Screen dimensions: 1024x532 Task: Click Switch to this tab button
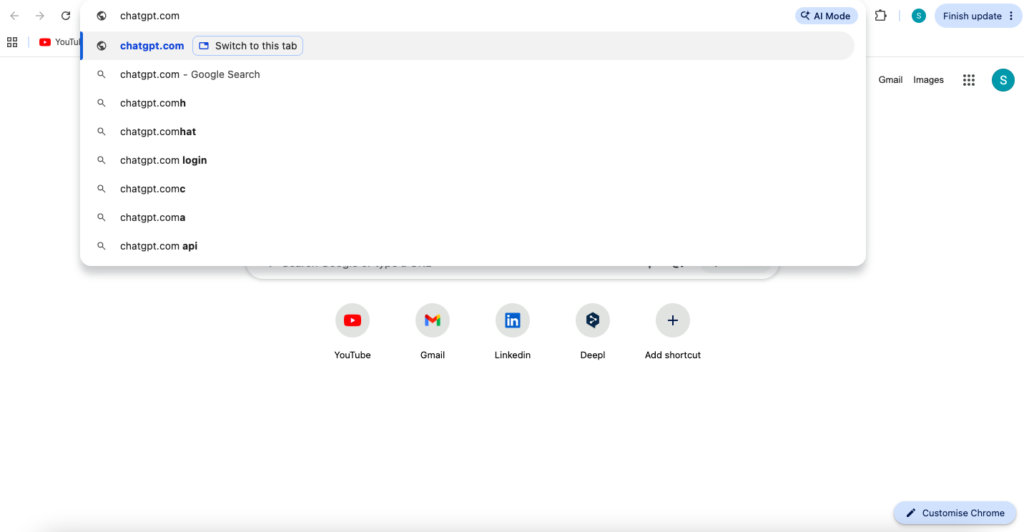(x=248, y=46)
